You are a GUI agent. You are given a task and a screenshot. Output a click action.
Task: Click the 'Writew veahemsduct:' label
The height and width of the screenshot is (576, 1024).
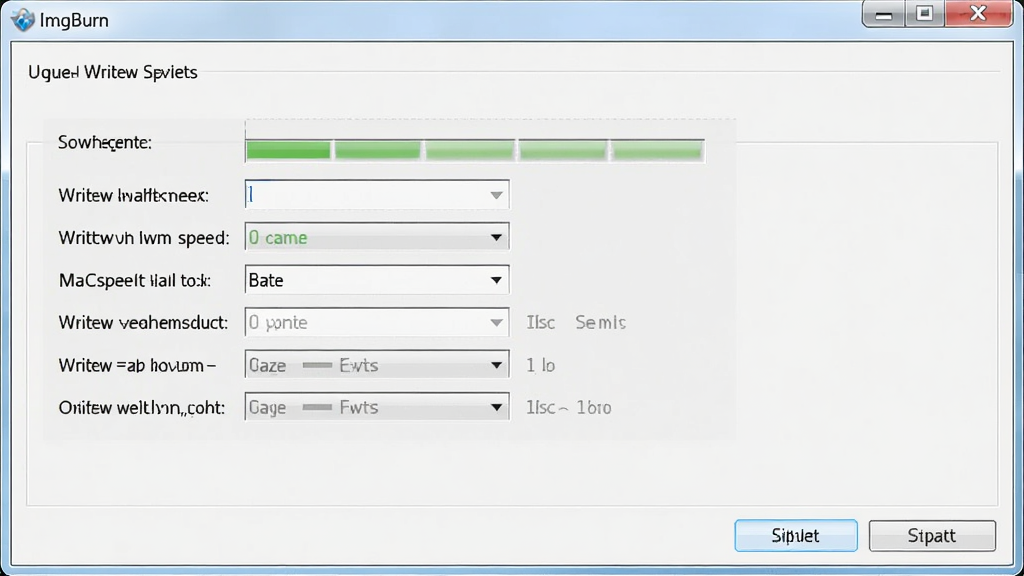tap(143, 323)
